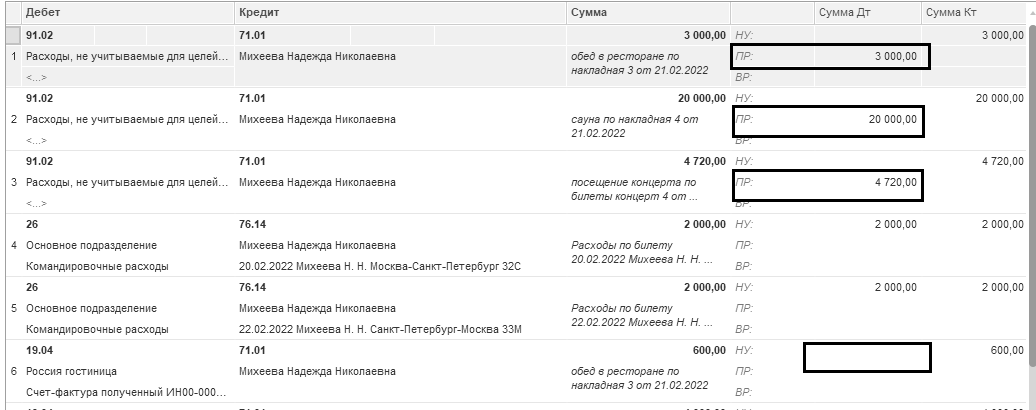Select the "Москва-Санкт-Петербург 32С" ticket cell
This screenshot has width=1036, height=410.
pos(381,267)
